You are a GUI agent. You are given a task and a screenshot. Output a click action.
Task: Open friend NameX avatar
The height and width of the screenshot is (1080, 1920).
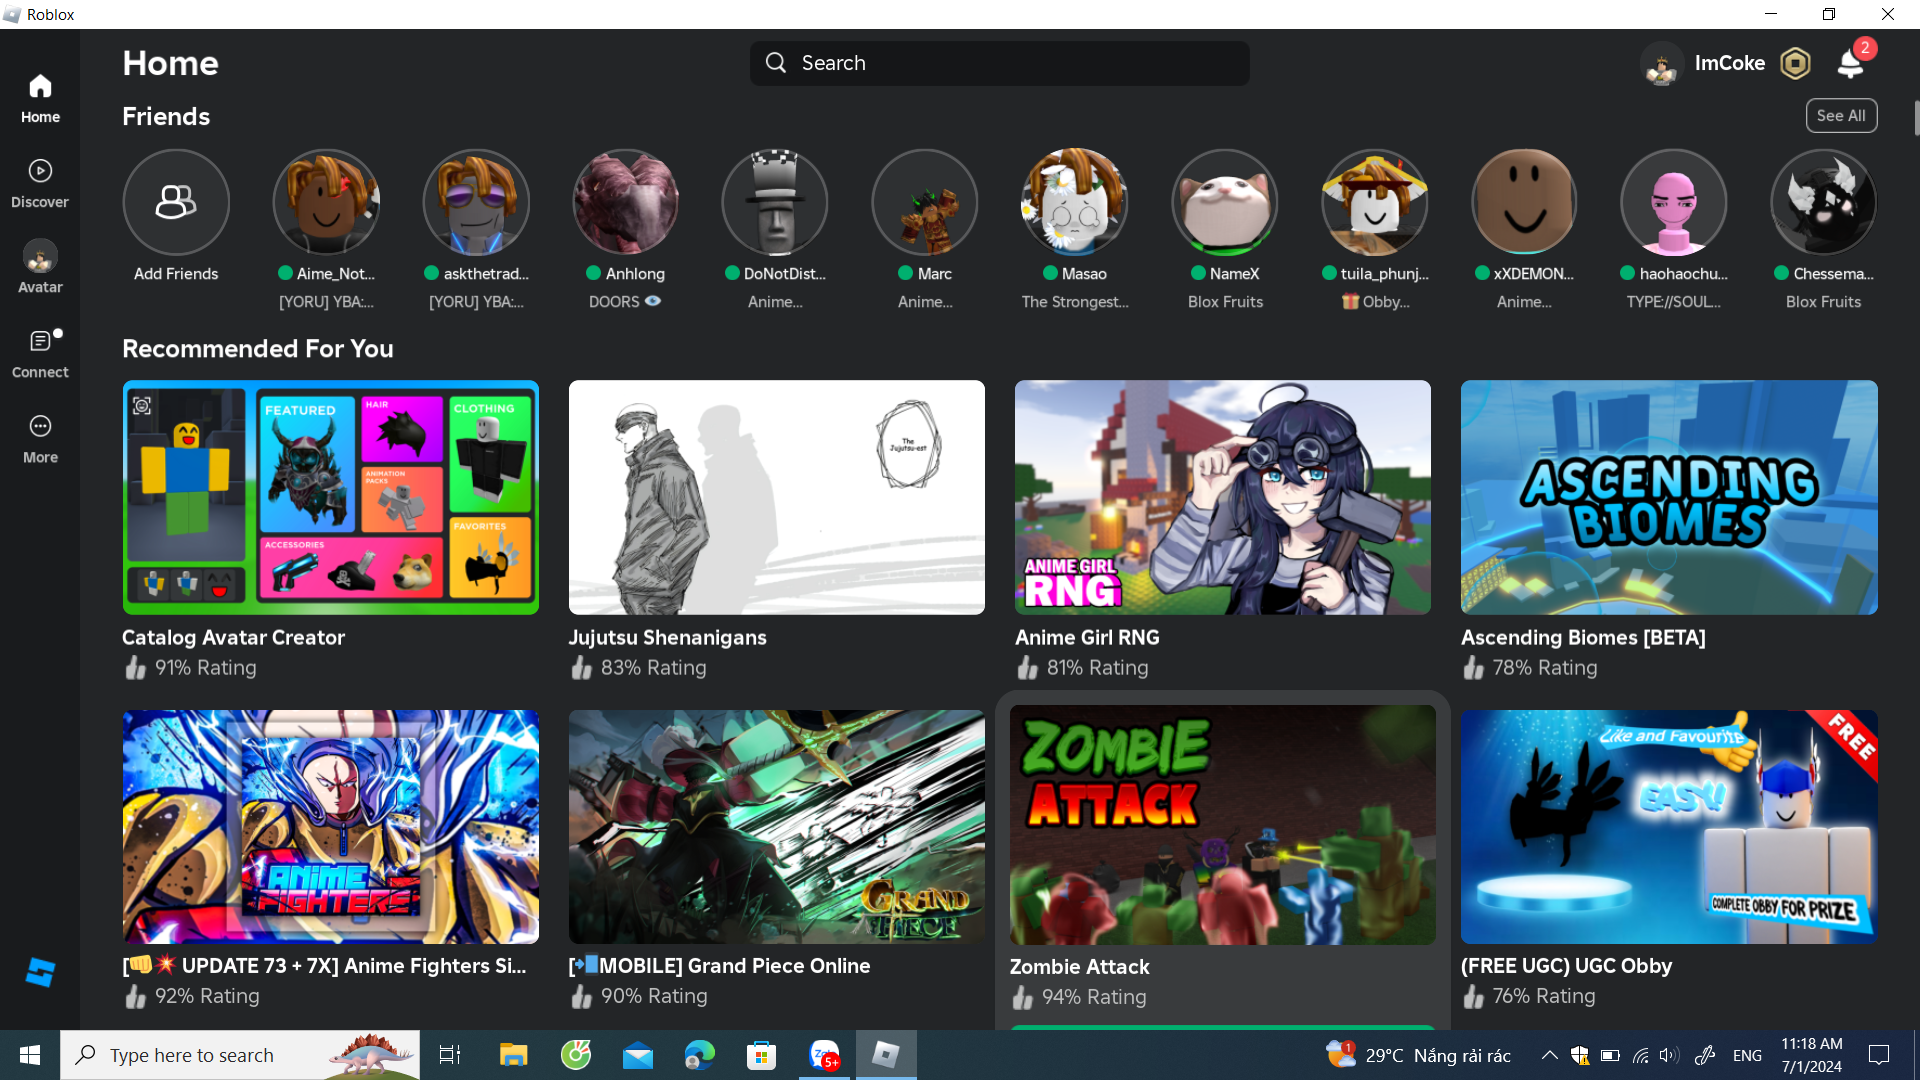pos(1225,202)
